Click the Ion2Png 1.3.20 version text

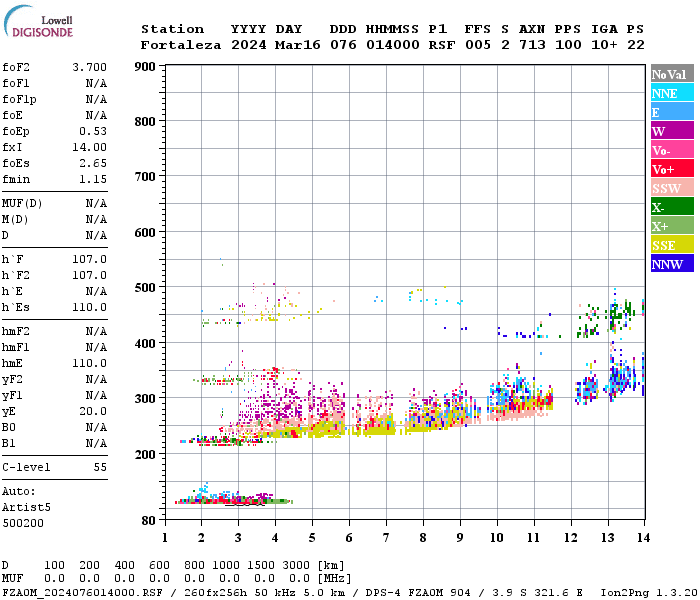649,592
